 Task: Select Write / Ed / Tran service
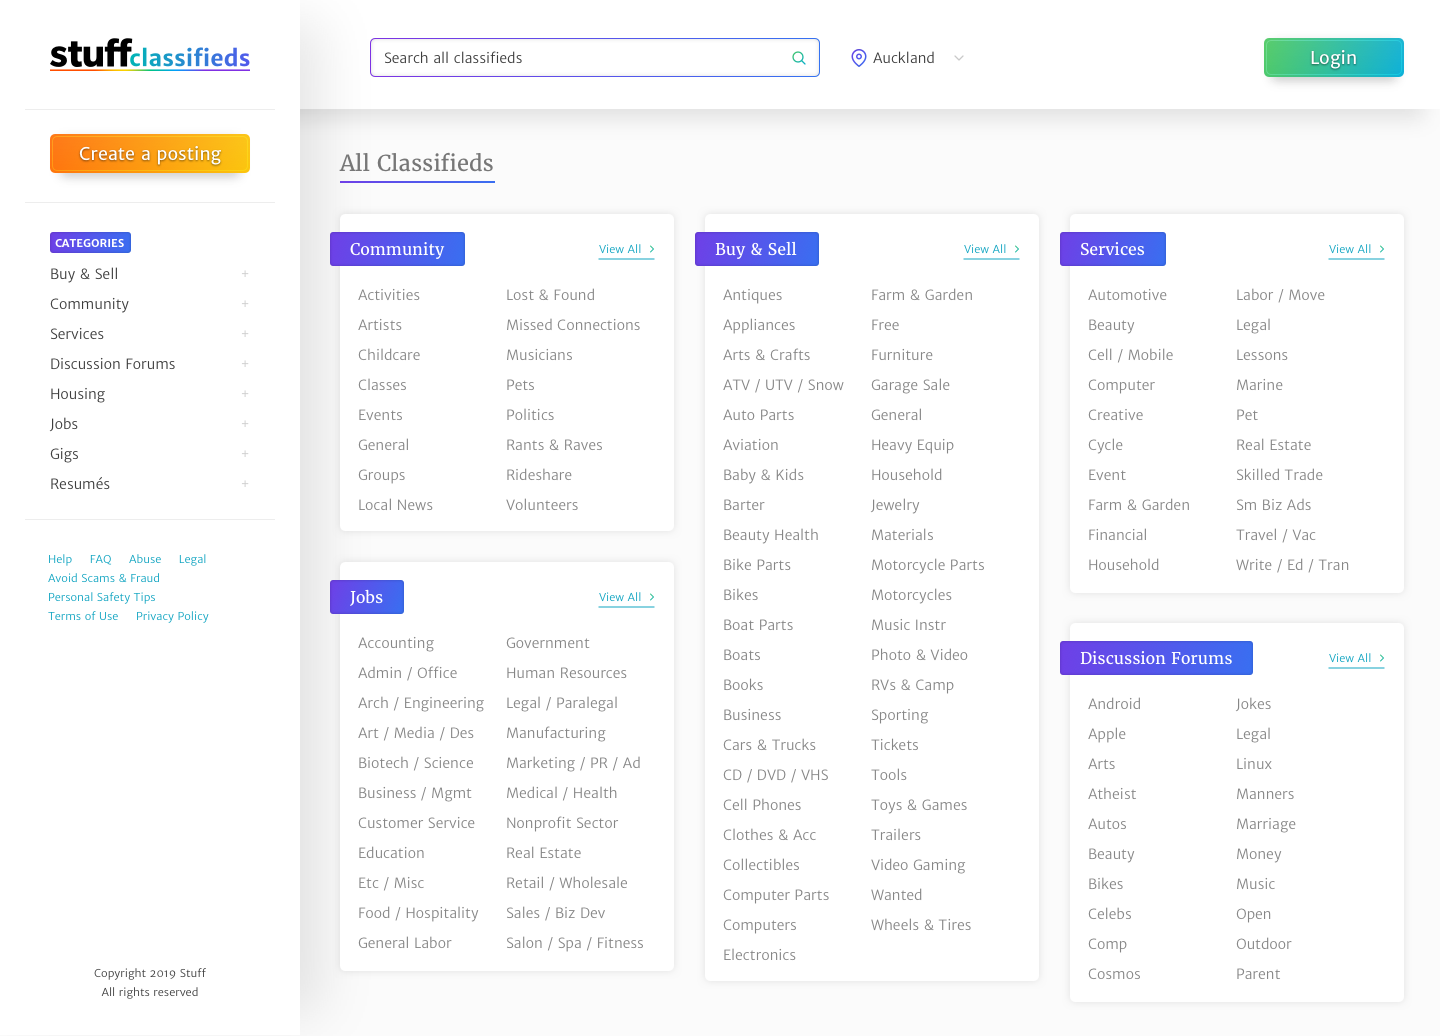point(1292,565)
